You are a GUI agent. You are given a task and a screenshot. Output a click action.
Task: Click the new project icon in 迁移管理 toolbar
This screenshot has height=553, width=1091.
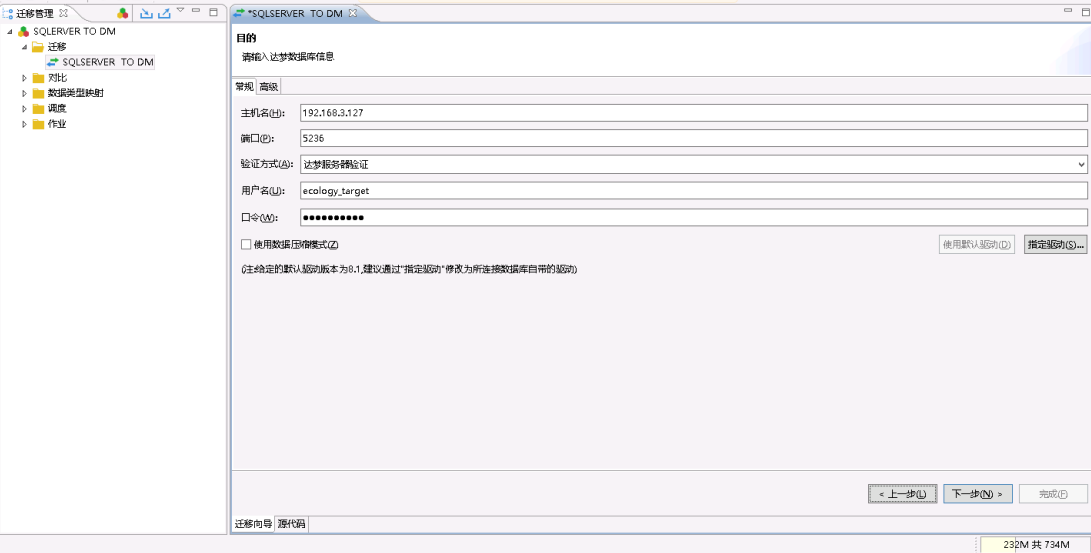click(122, 13)
